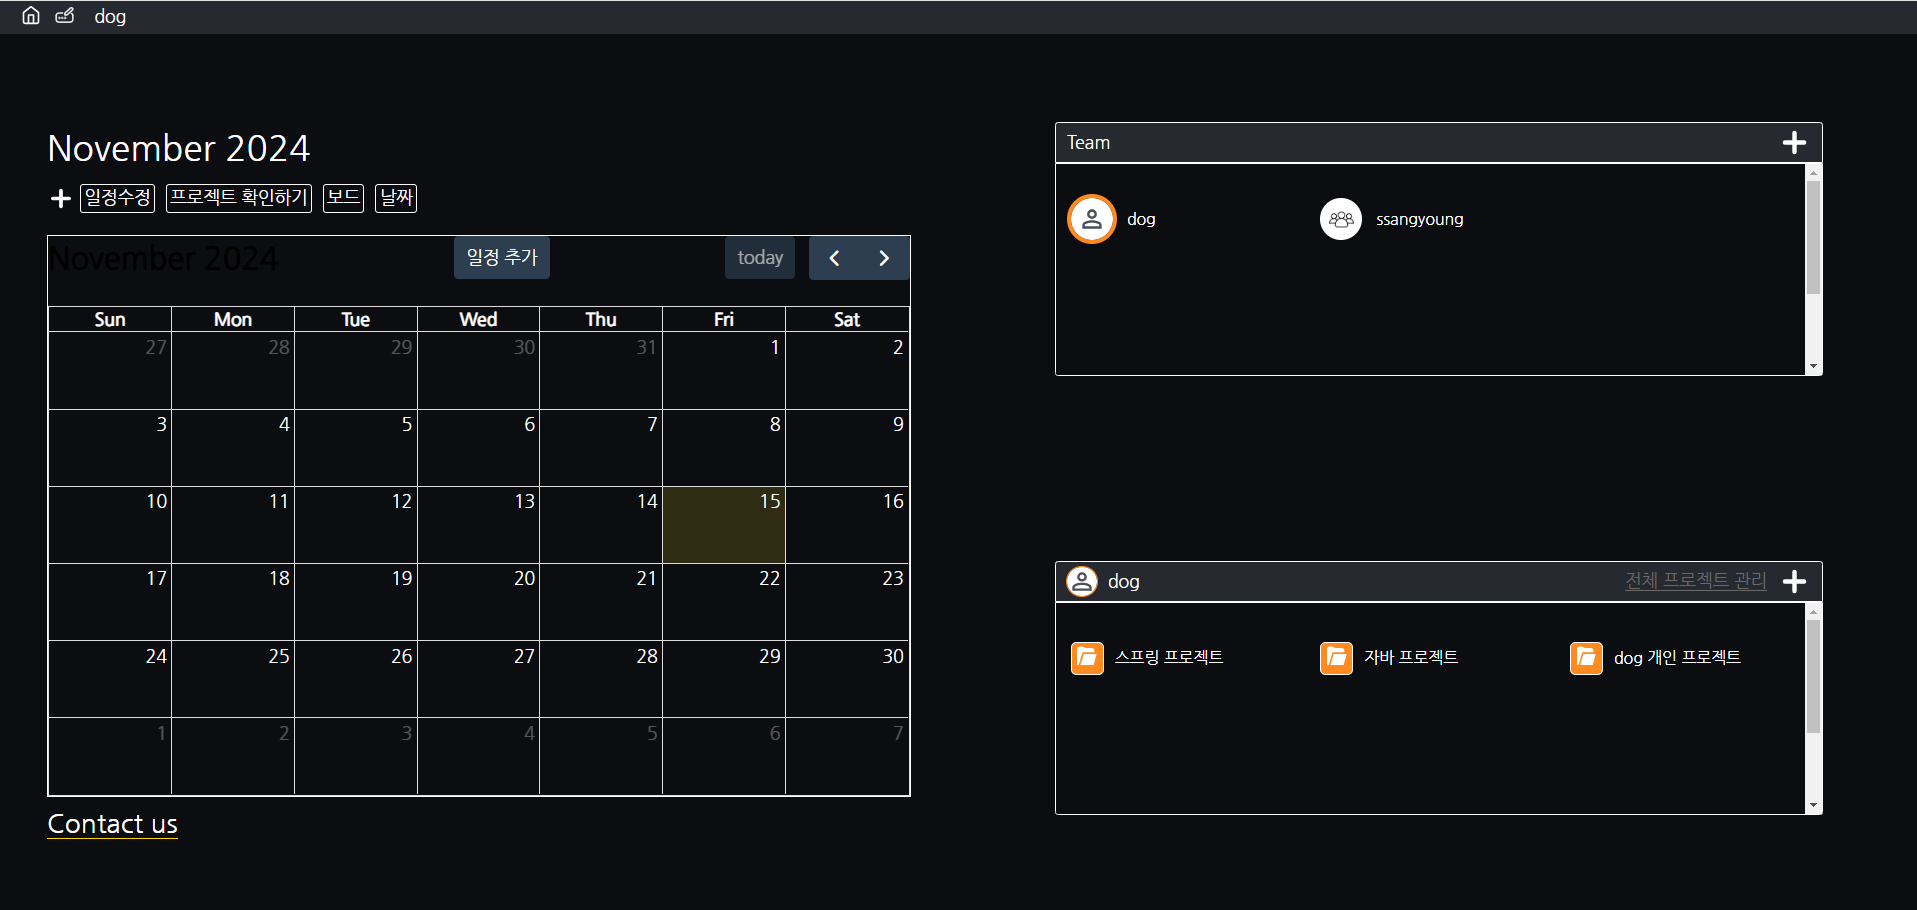The image size is (1917, 910).
Task: Open the 스프링 프로젝트 folder icon
Action: click(1087, 658)
